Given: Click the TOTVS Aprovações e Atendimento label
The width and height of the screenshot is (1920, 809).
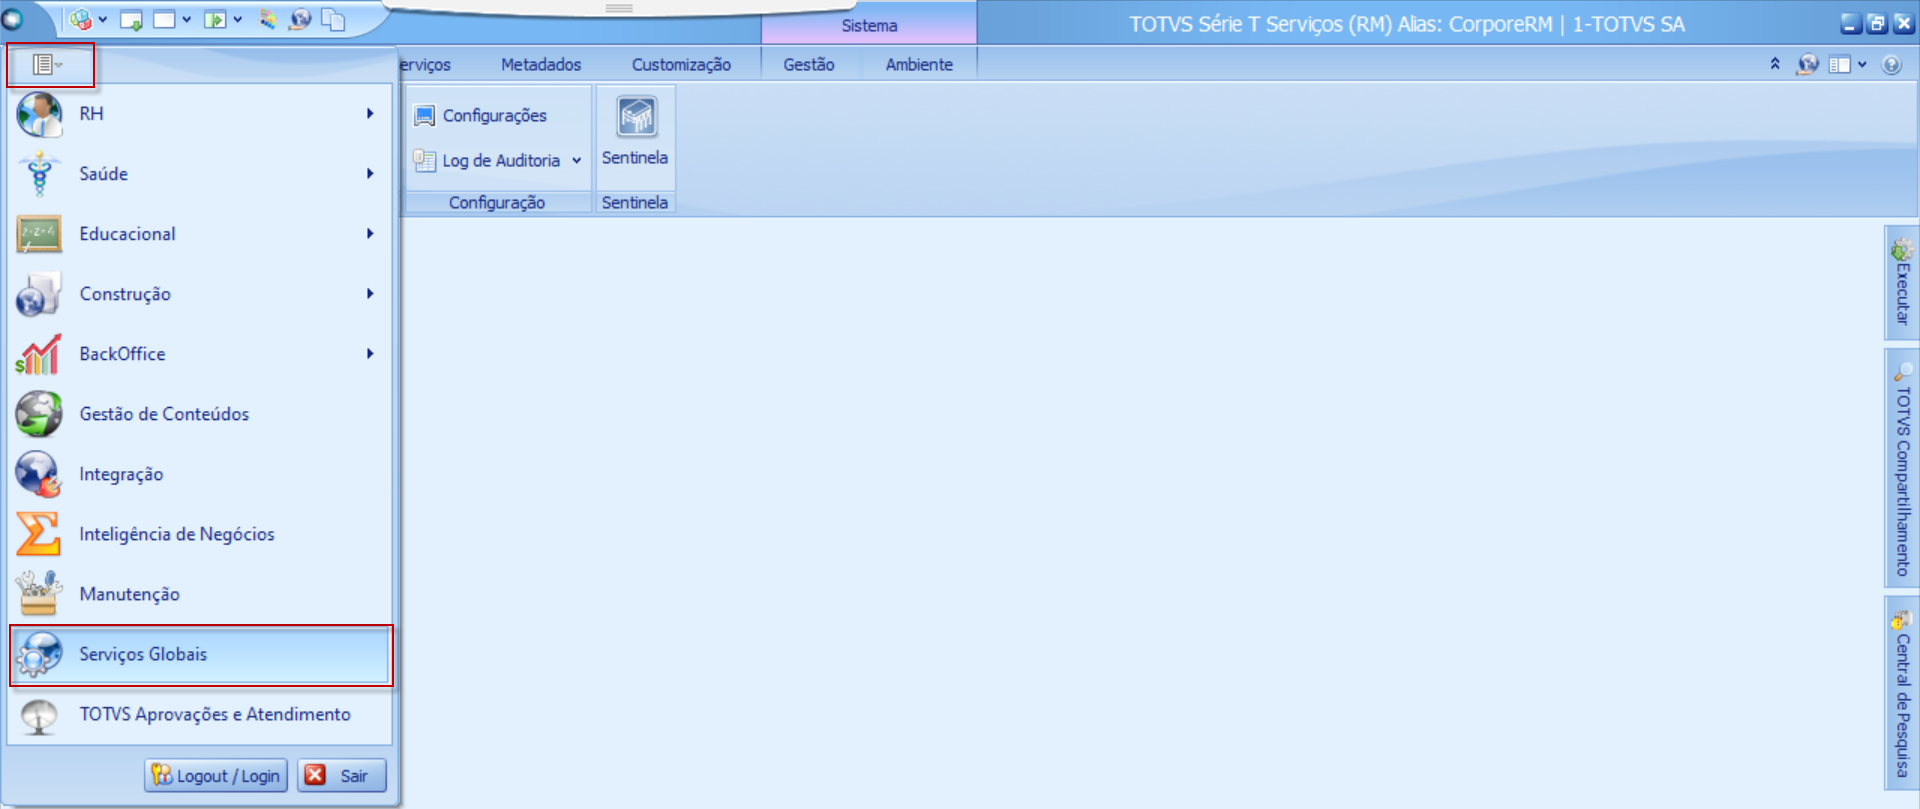Looking at the screenshot, I should click(215, 715).
